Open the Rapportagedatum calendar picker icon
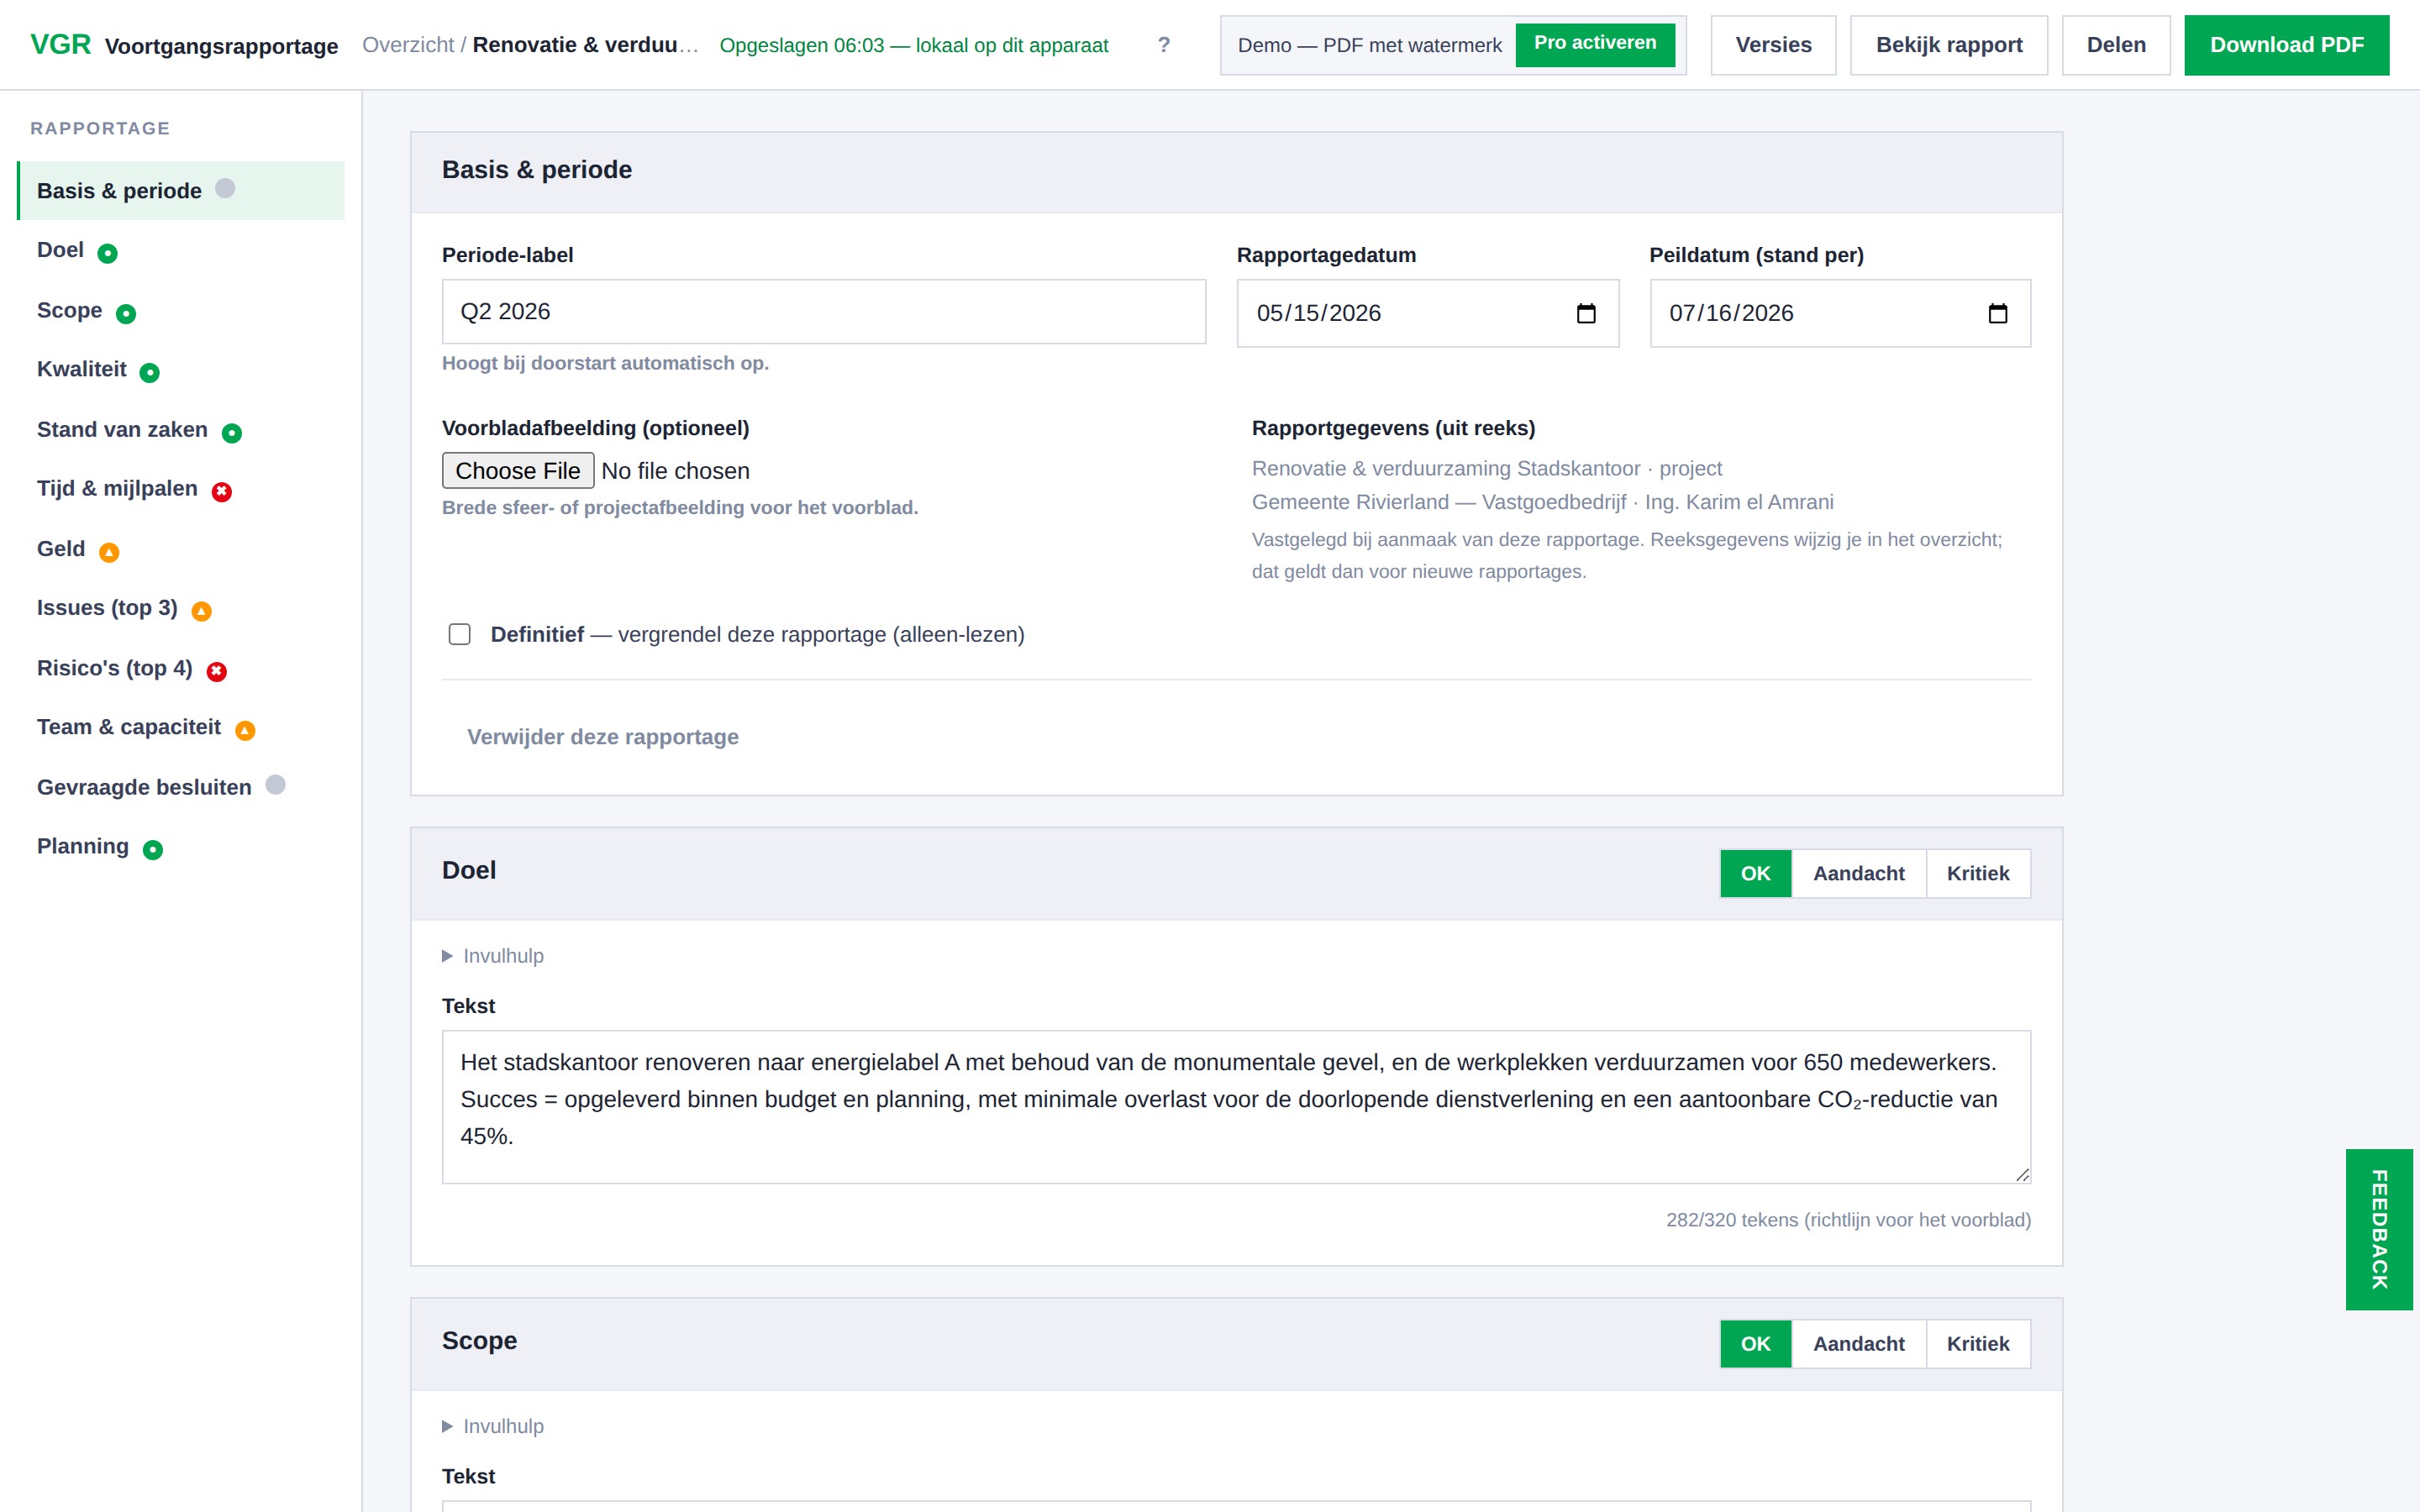This screenshot has height=1512, width=2420. tap(1586, 314)
